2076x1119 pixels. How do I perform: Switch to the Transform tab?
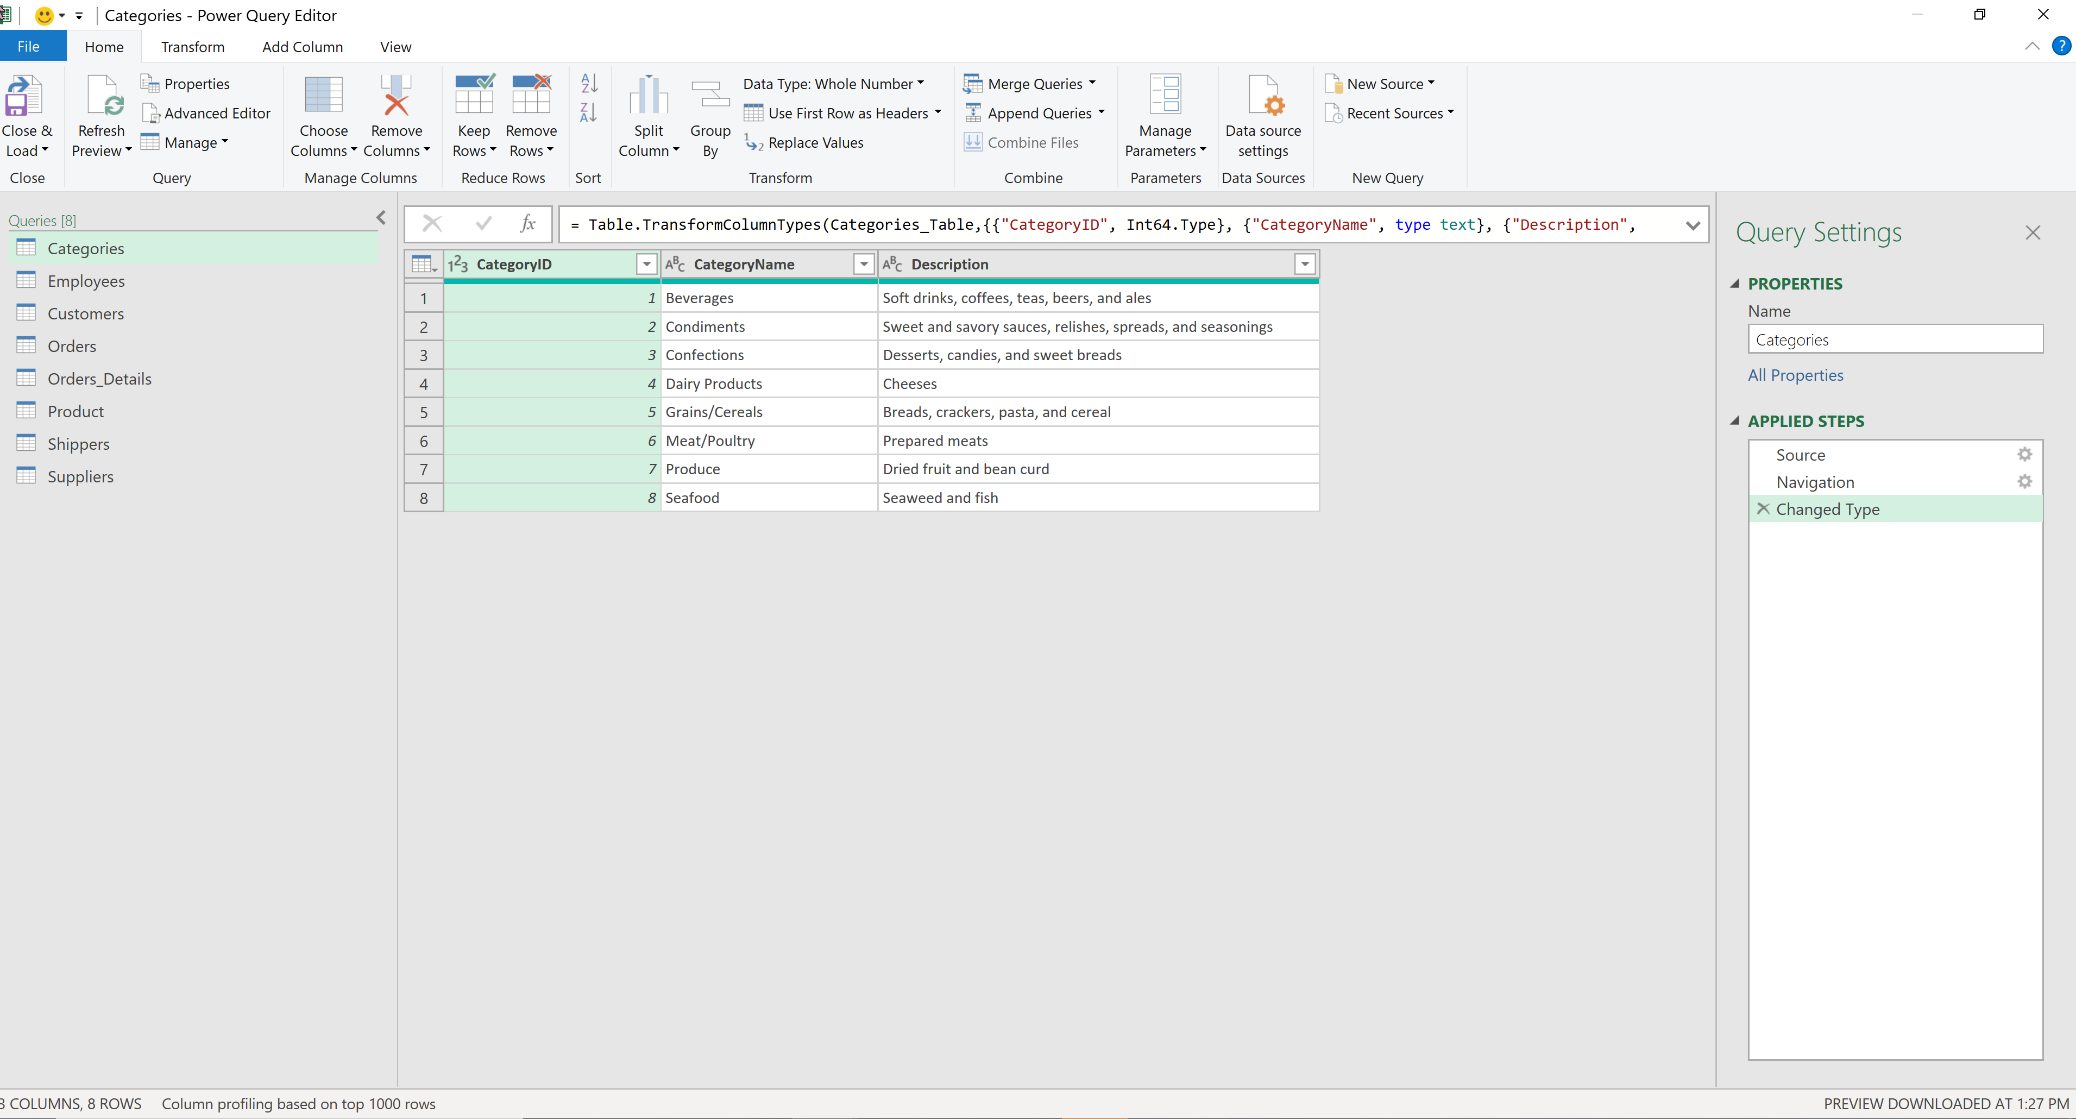coord(193,47)
